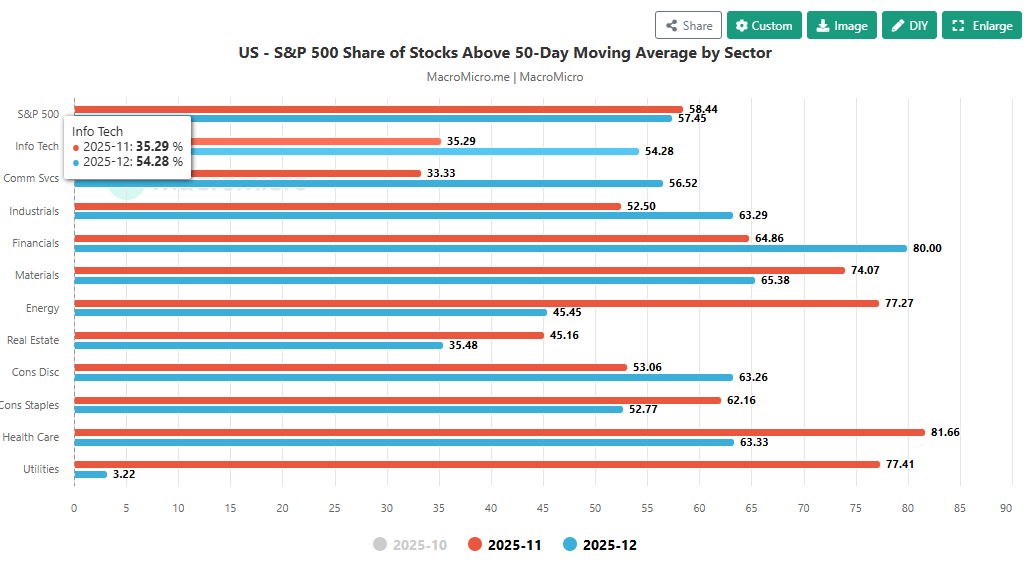Select the Financials 2025-12 blue bar
The width and height of the screenshot is (1026, 564).
coord(490,248)
